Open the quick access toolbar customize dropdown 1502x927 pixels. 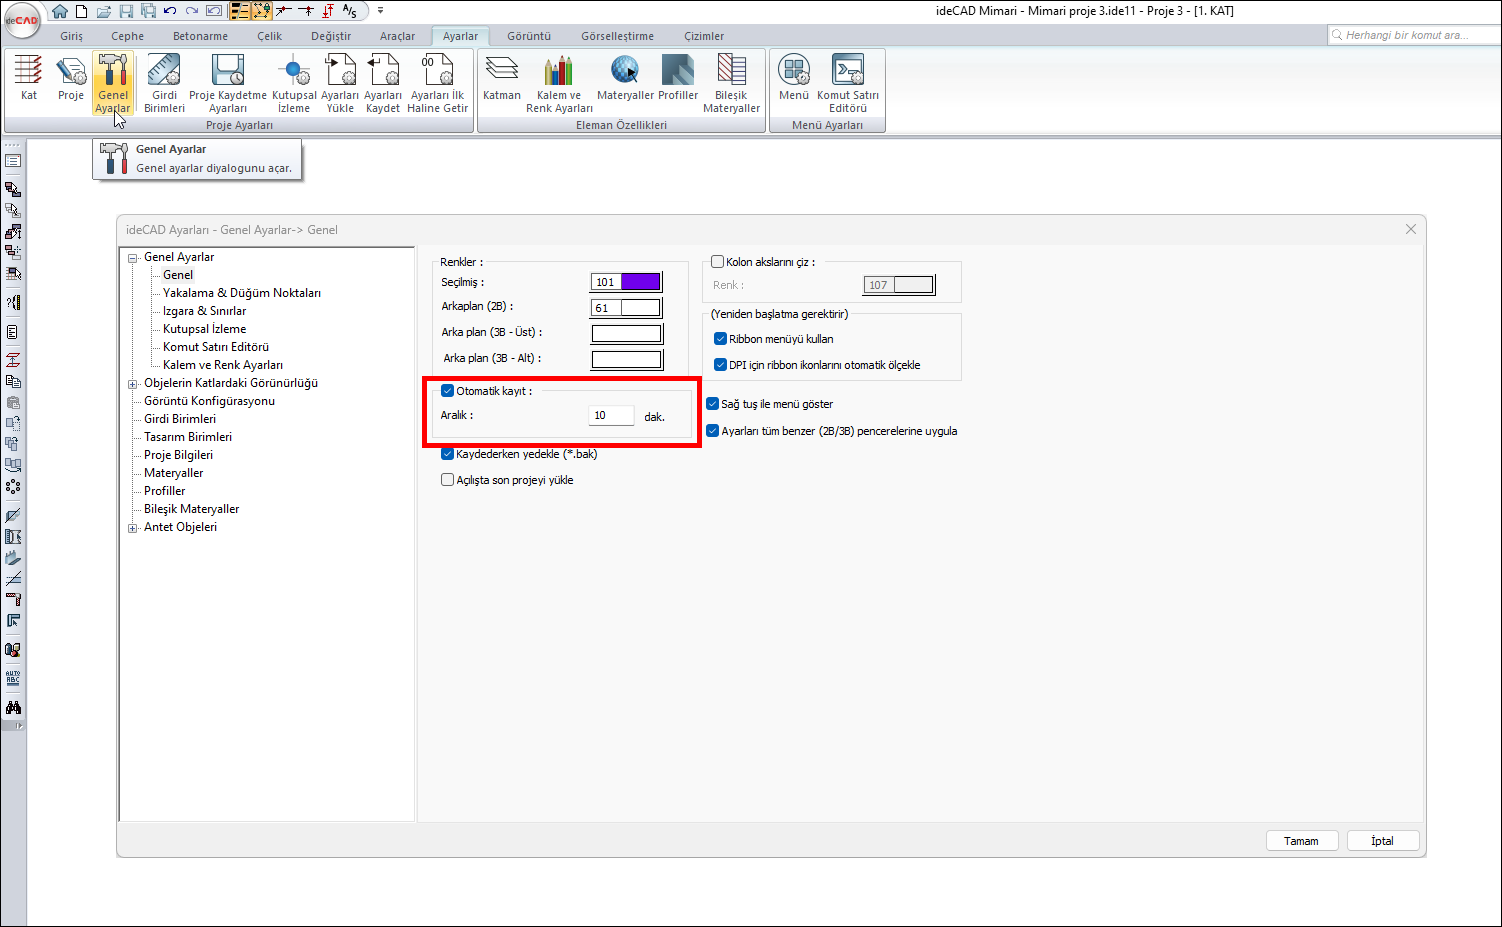tap(380, 11)
